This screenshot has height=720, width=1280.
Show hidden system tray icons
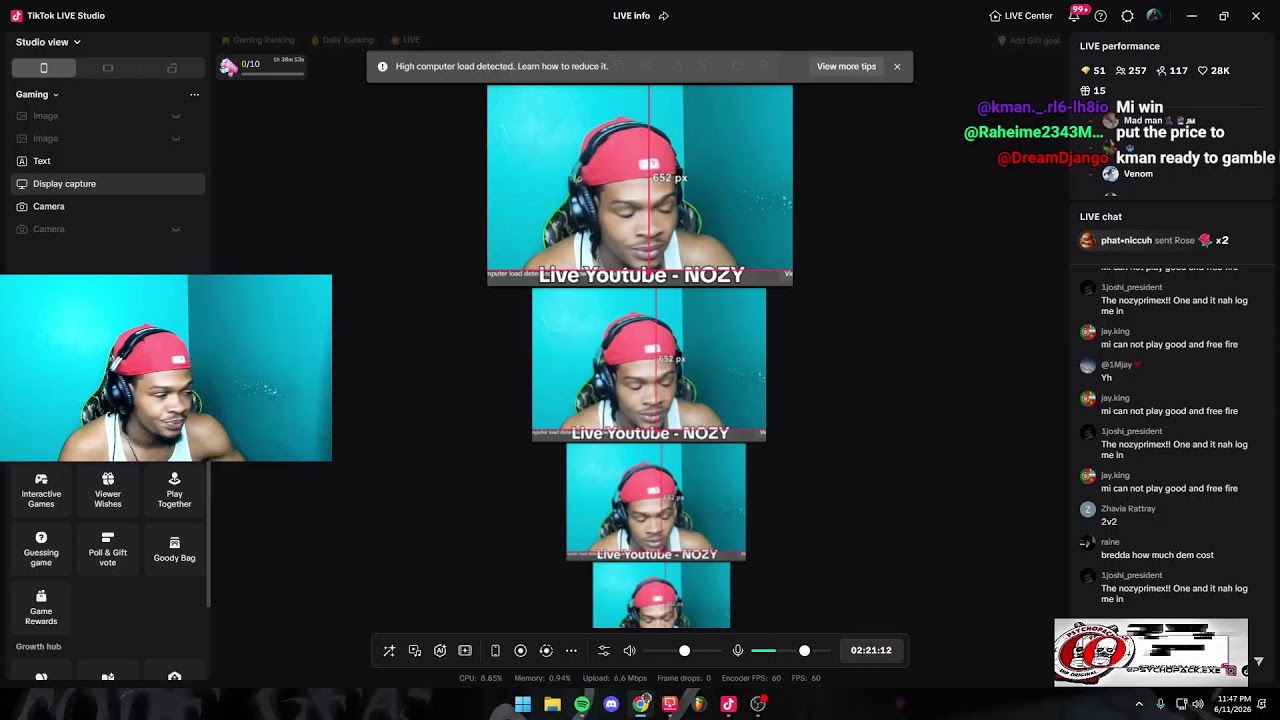(1138, 705)
